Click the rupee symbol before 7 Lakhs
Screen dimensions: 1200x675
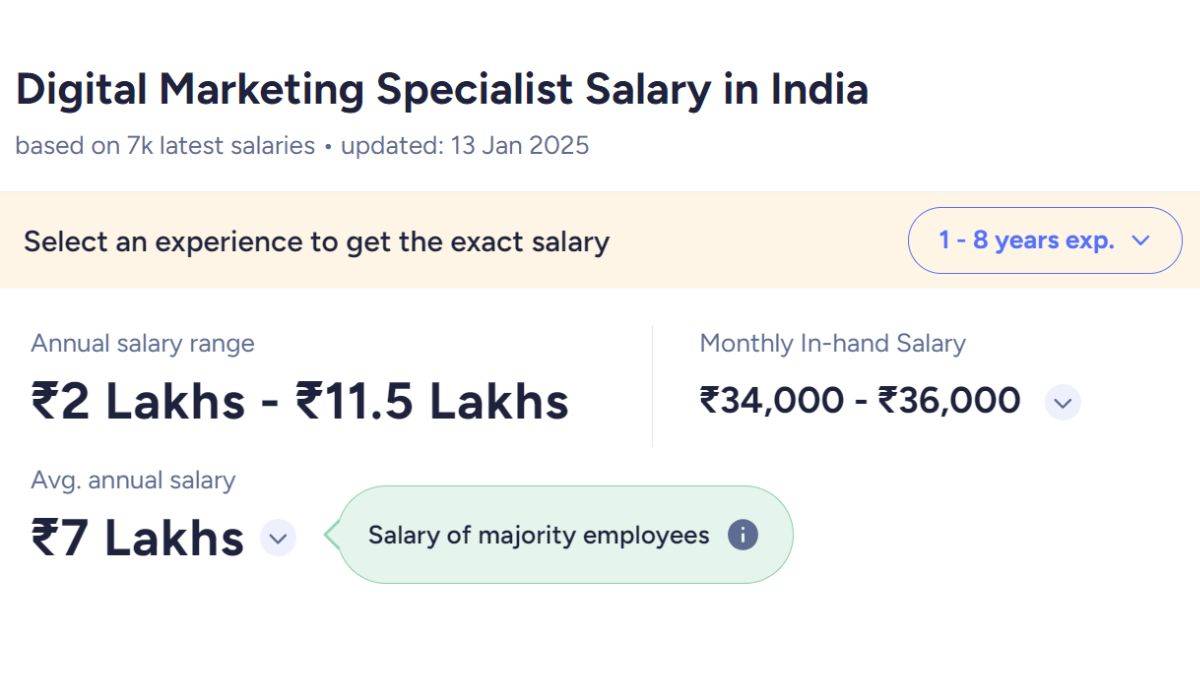click(x=44, y=537)
